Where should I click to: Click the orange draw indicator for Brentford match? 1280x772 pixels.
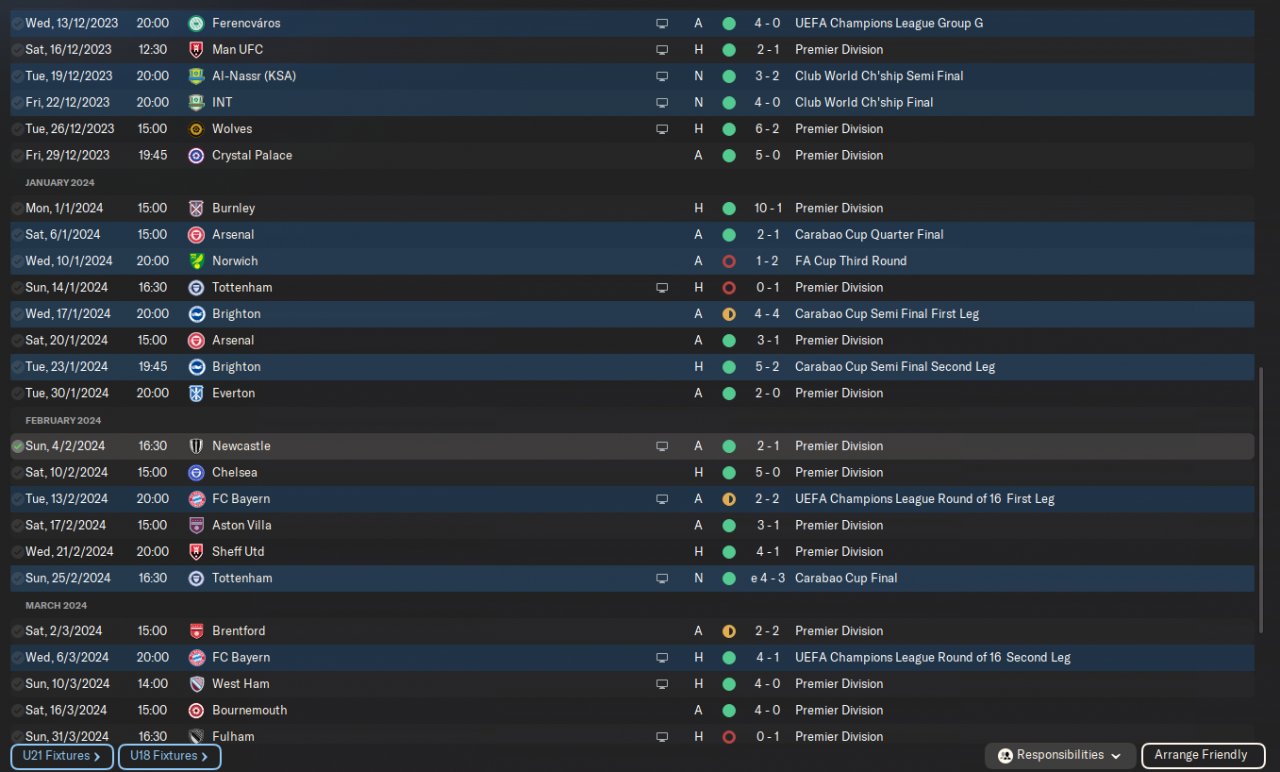729,631
